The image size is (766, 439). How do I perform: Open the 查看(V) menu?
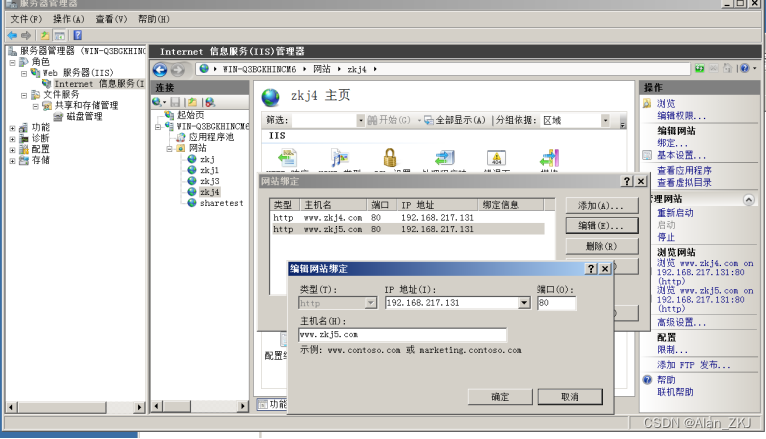click(111, 19)
